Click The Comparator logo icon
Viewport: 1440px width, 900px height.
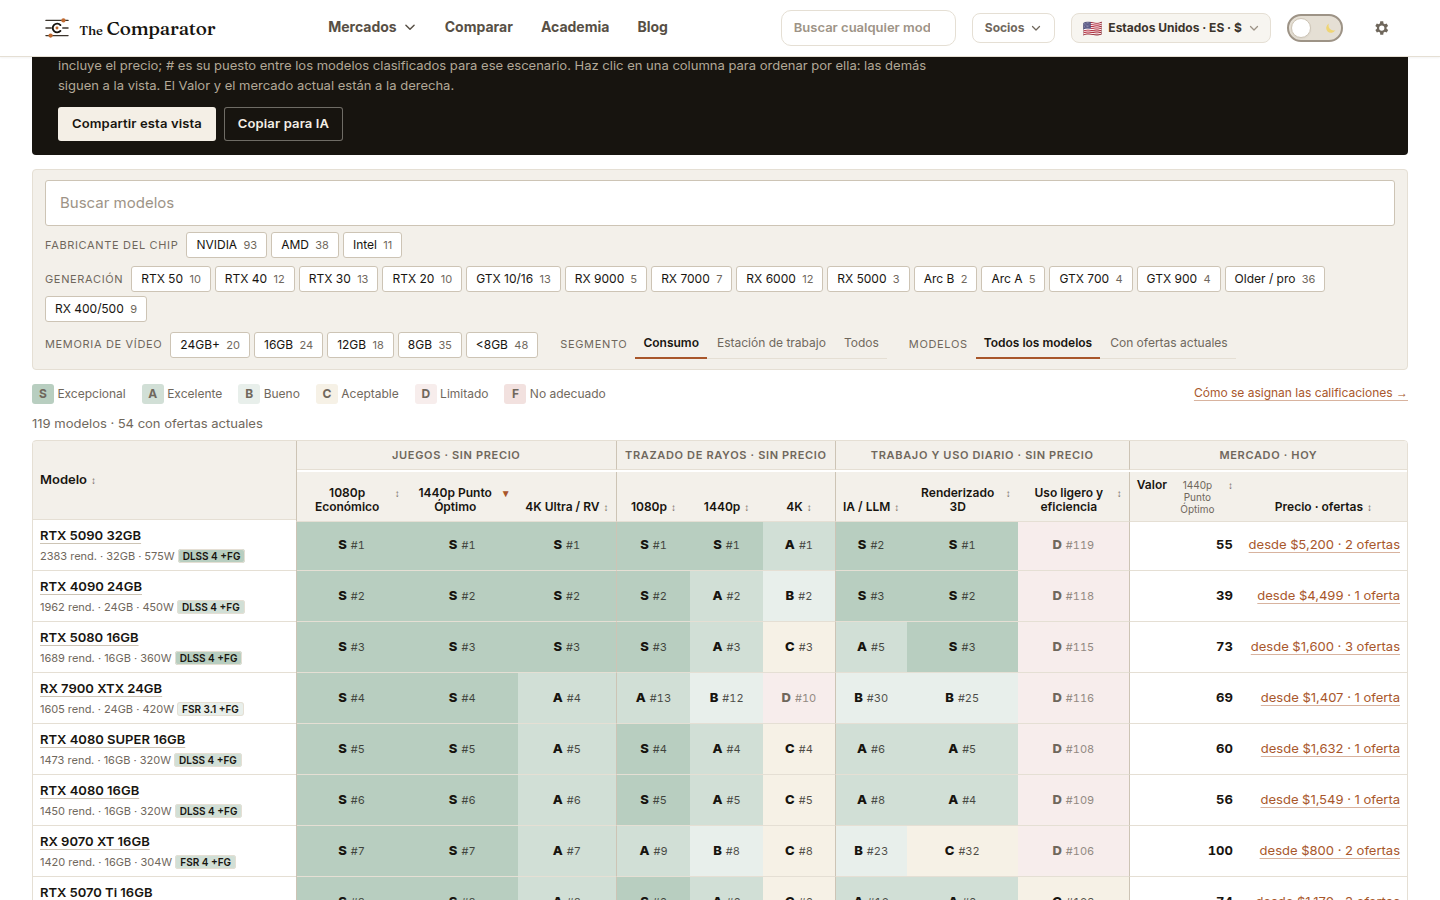pos(57,28)
